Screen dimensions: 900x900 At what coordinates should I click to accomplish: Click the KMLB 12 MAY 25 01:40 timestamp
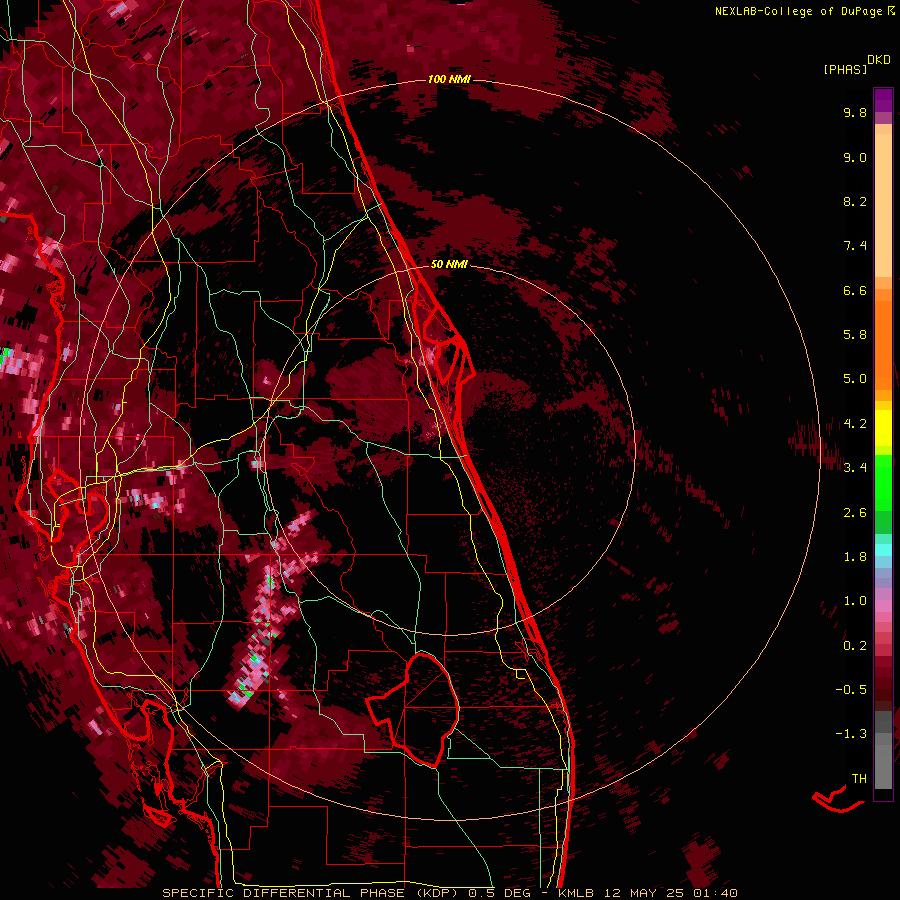648,893
